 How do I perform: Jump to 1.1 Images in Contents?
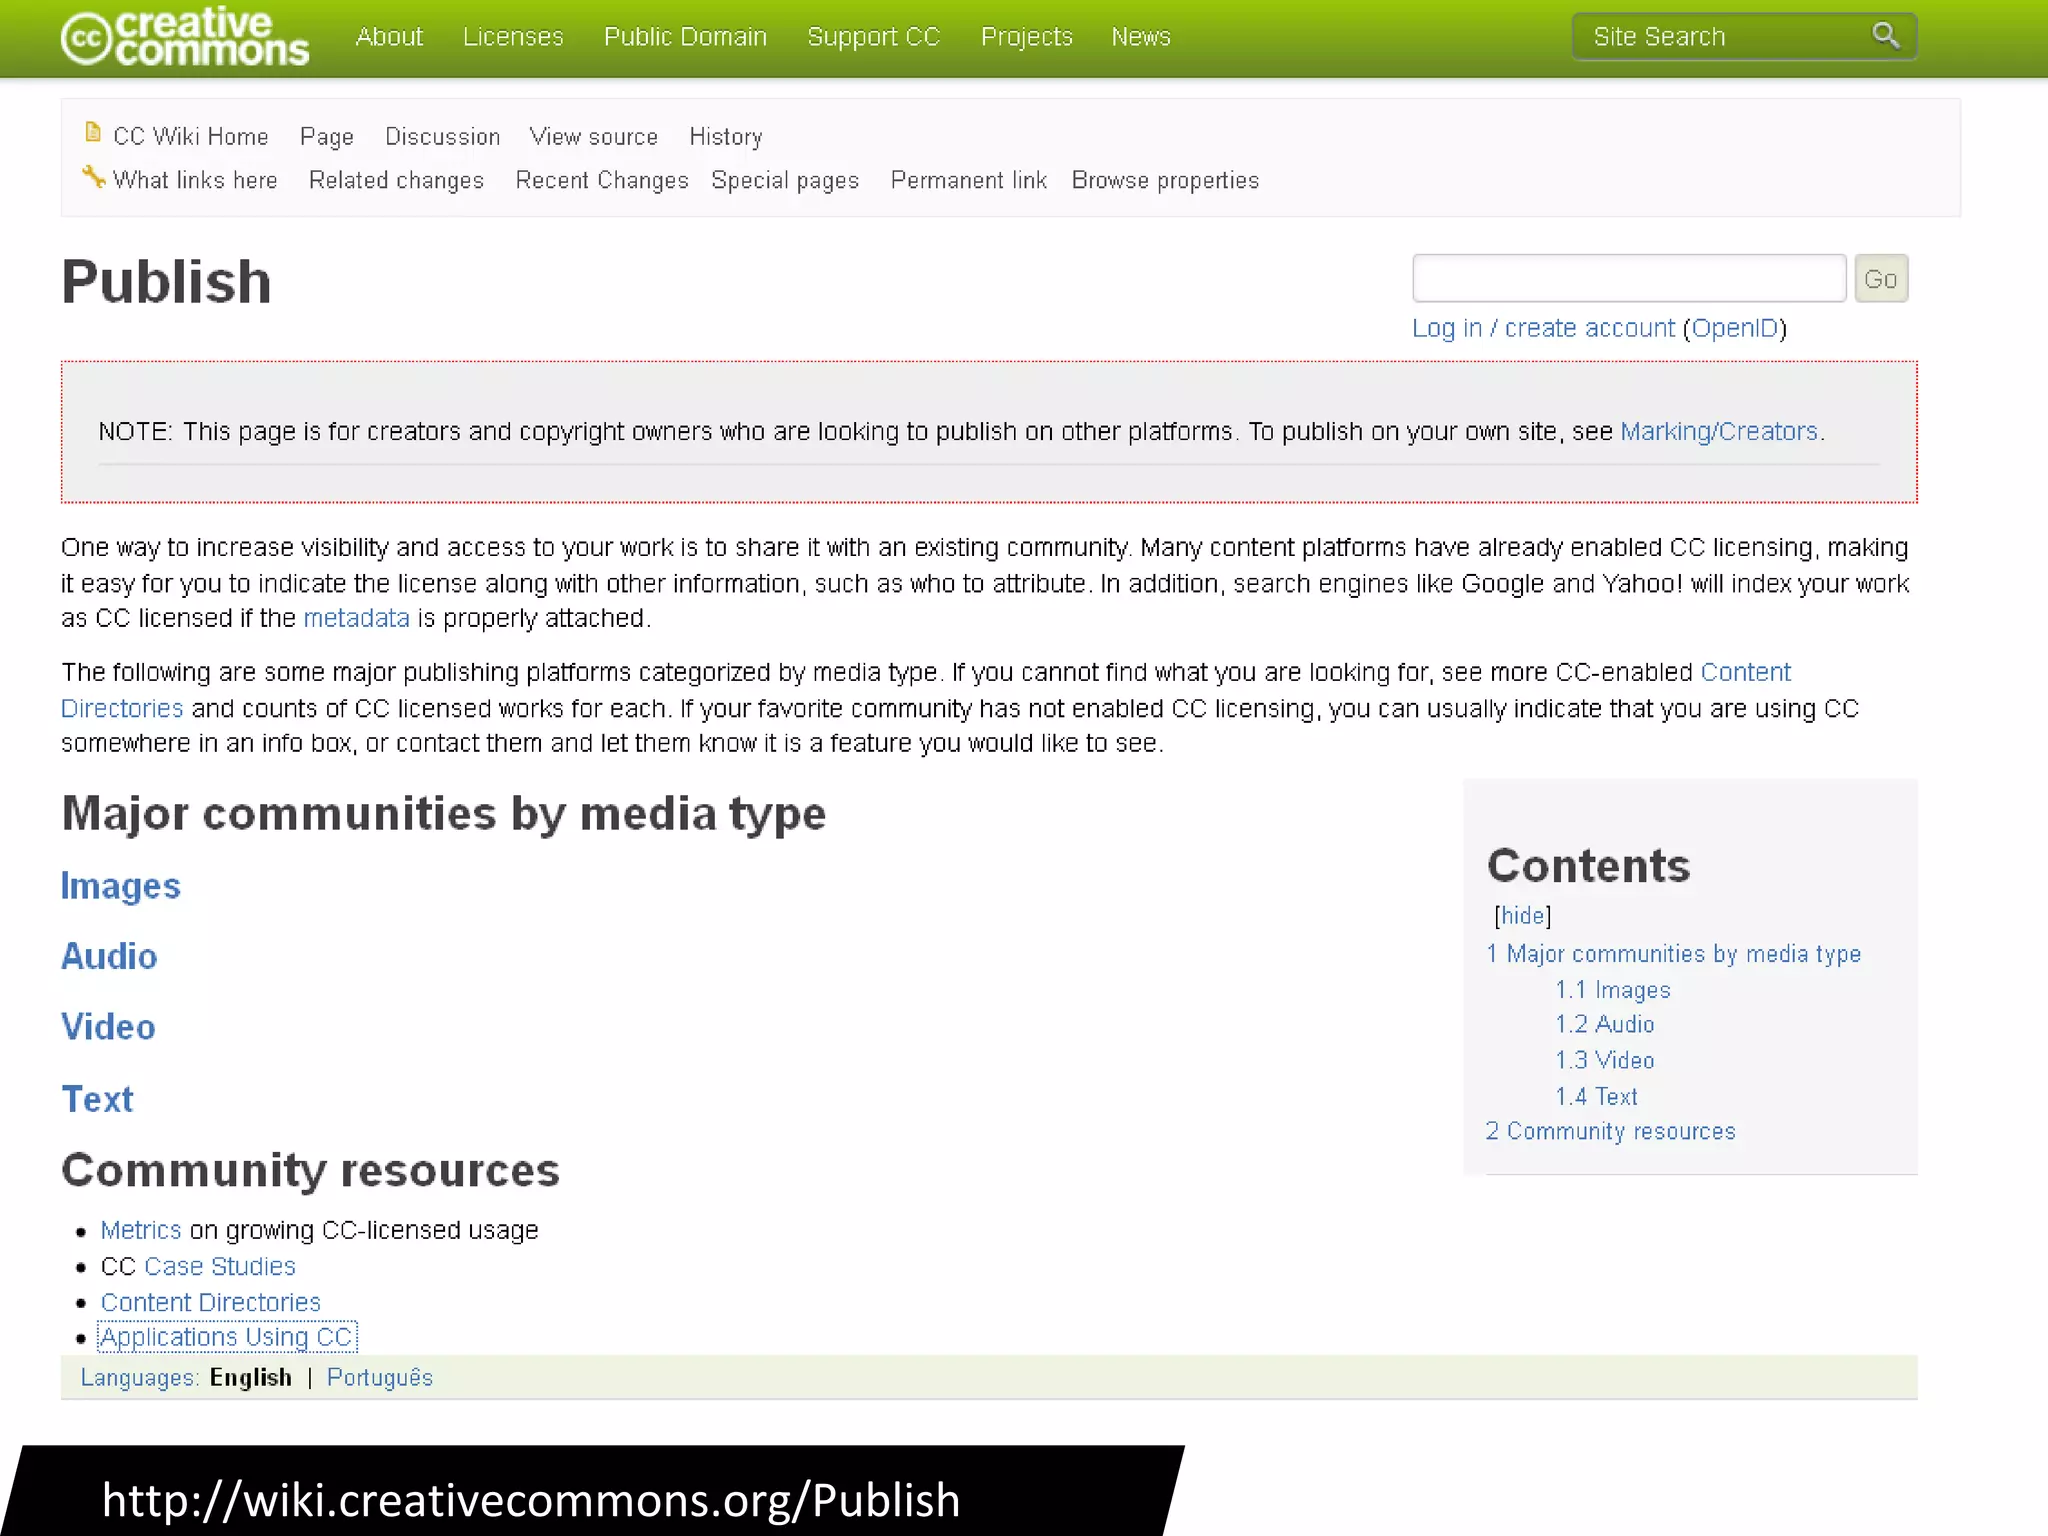pos(1613,990)
